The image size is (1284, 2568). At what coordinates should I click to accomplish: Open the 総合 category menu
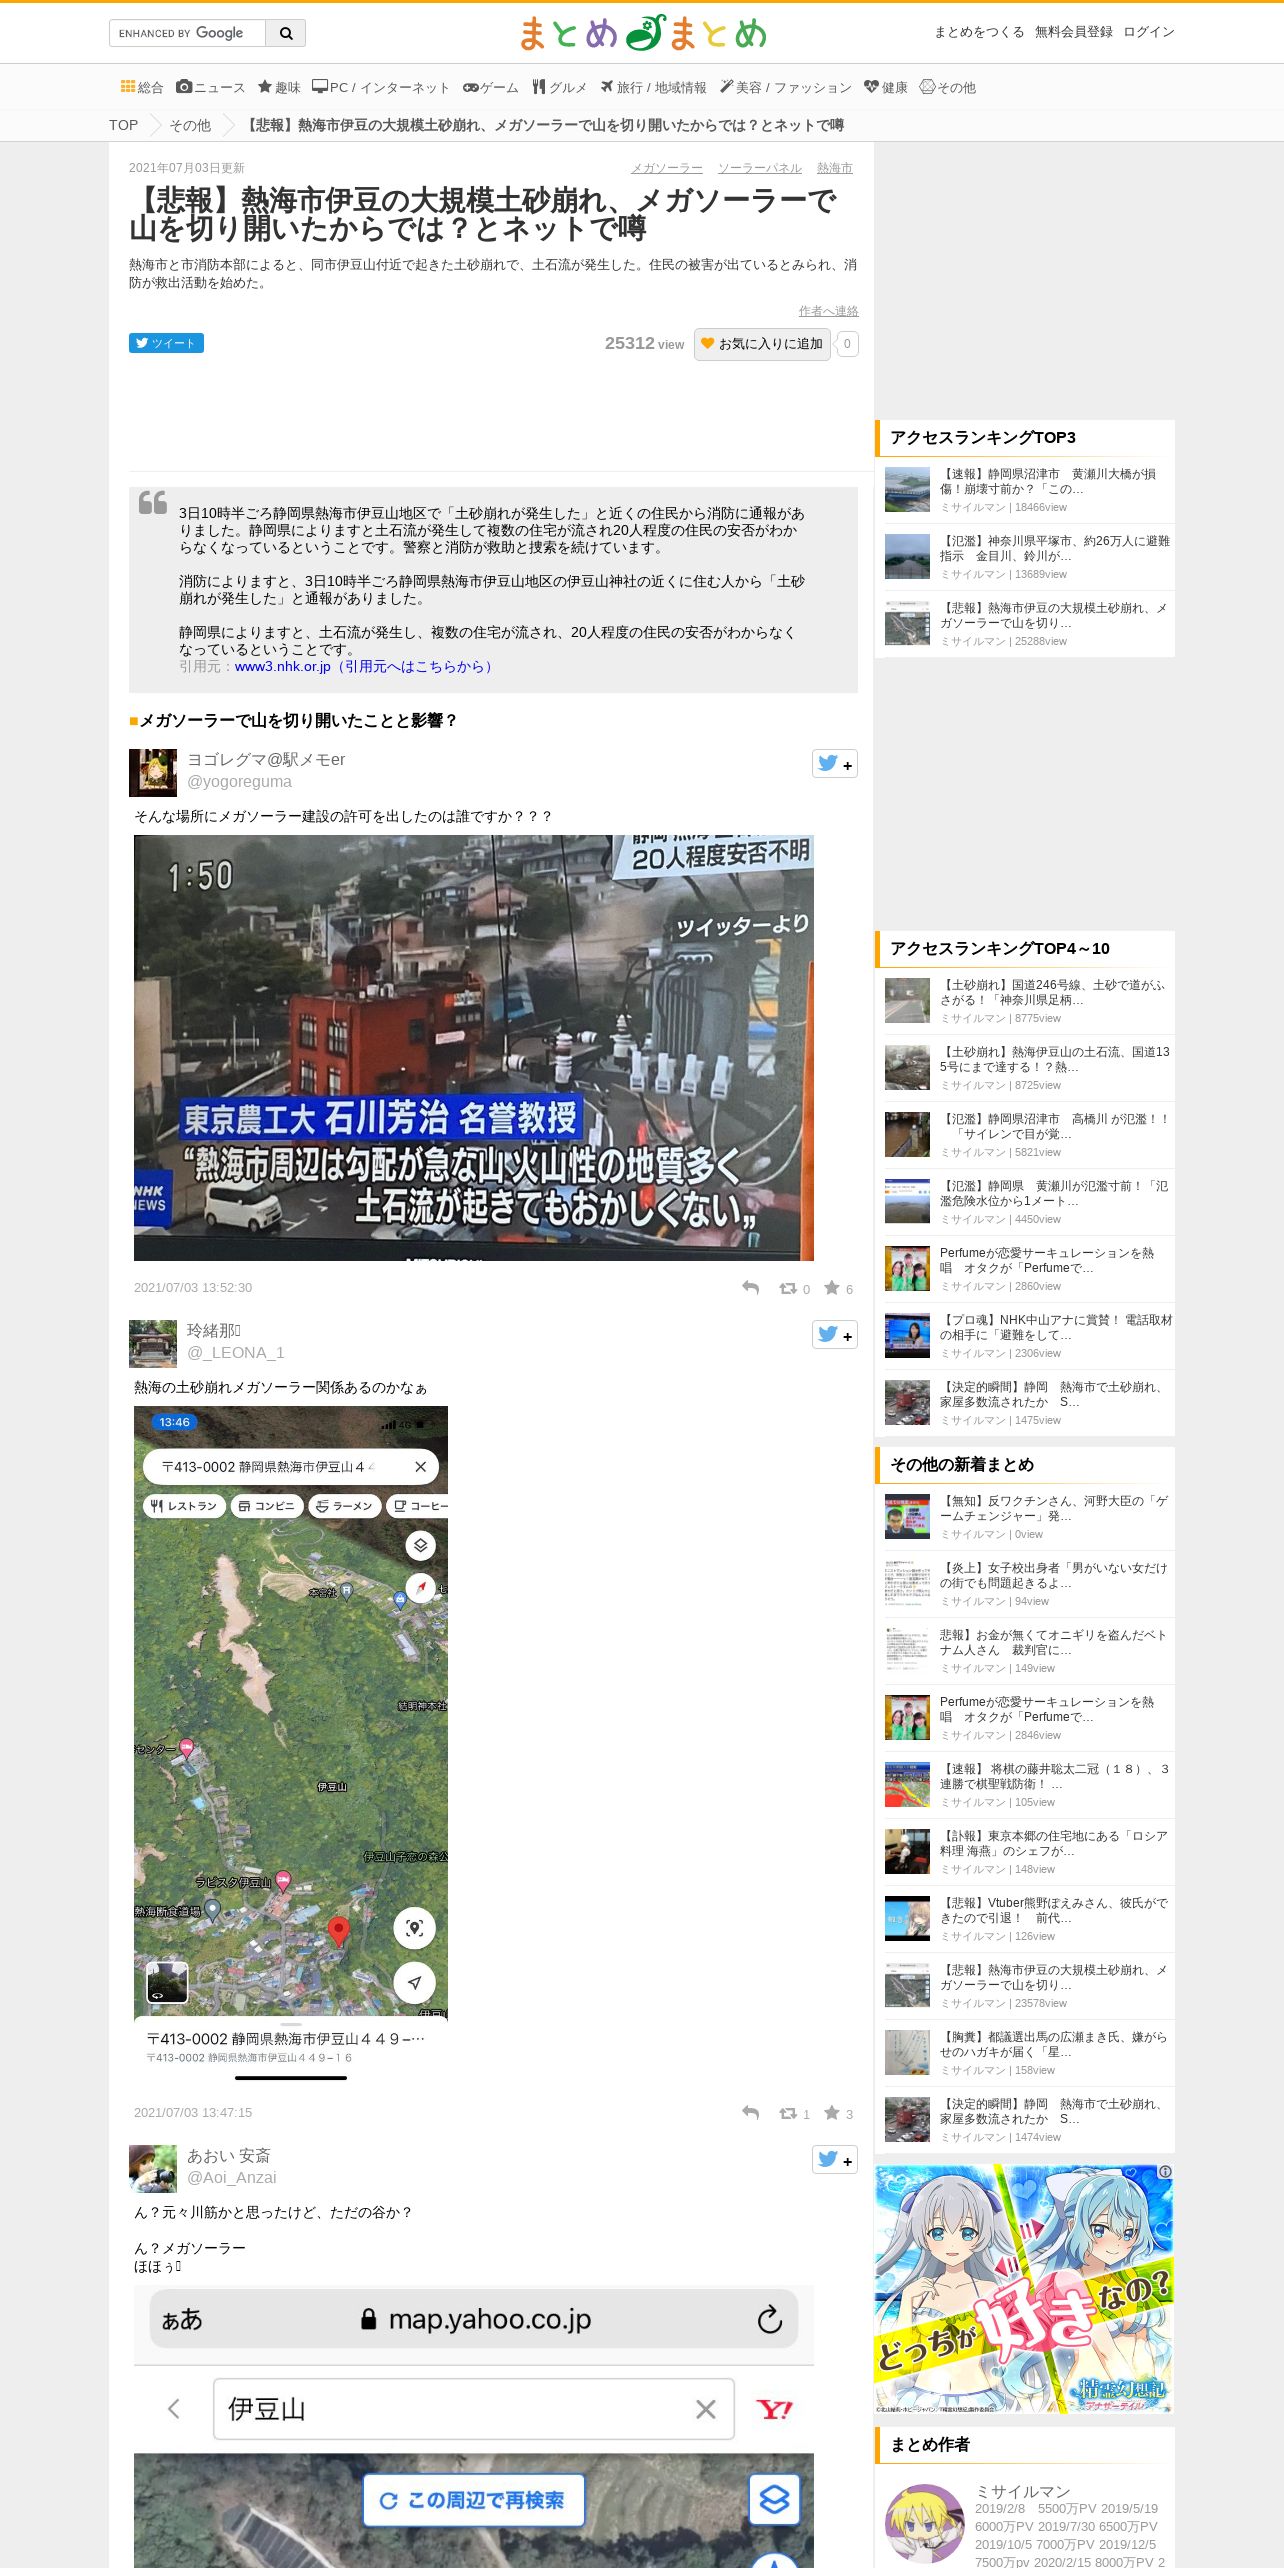(x=142, y=88)
